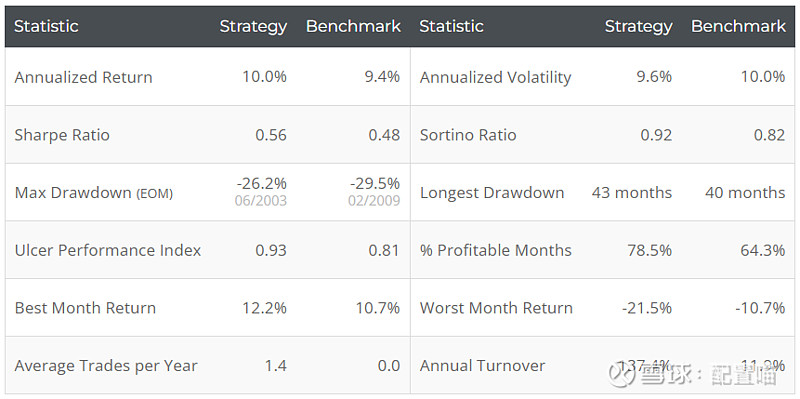Click the right Statistic column header

click(452, 27)
